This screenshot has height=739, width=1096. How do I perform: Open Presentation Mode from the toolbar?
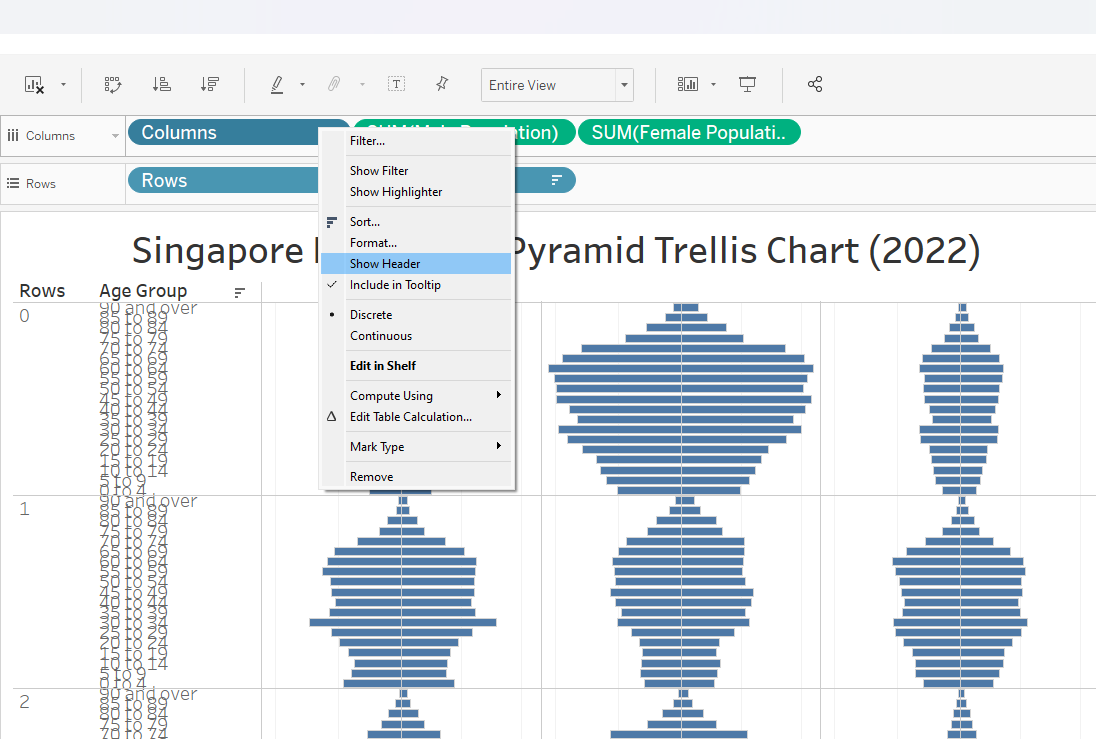point(747,85)
